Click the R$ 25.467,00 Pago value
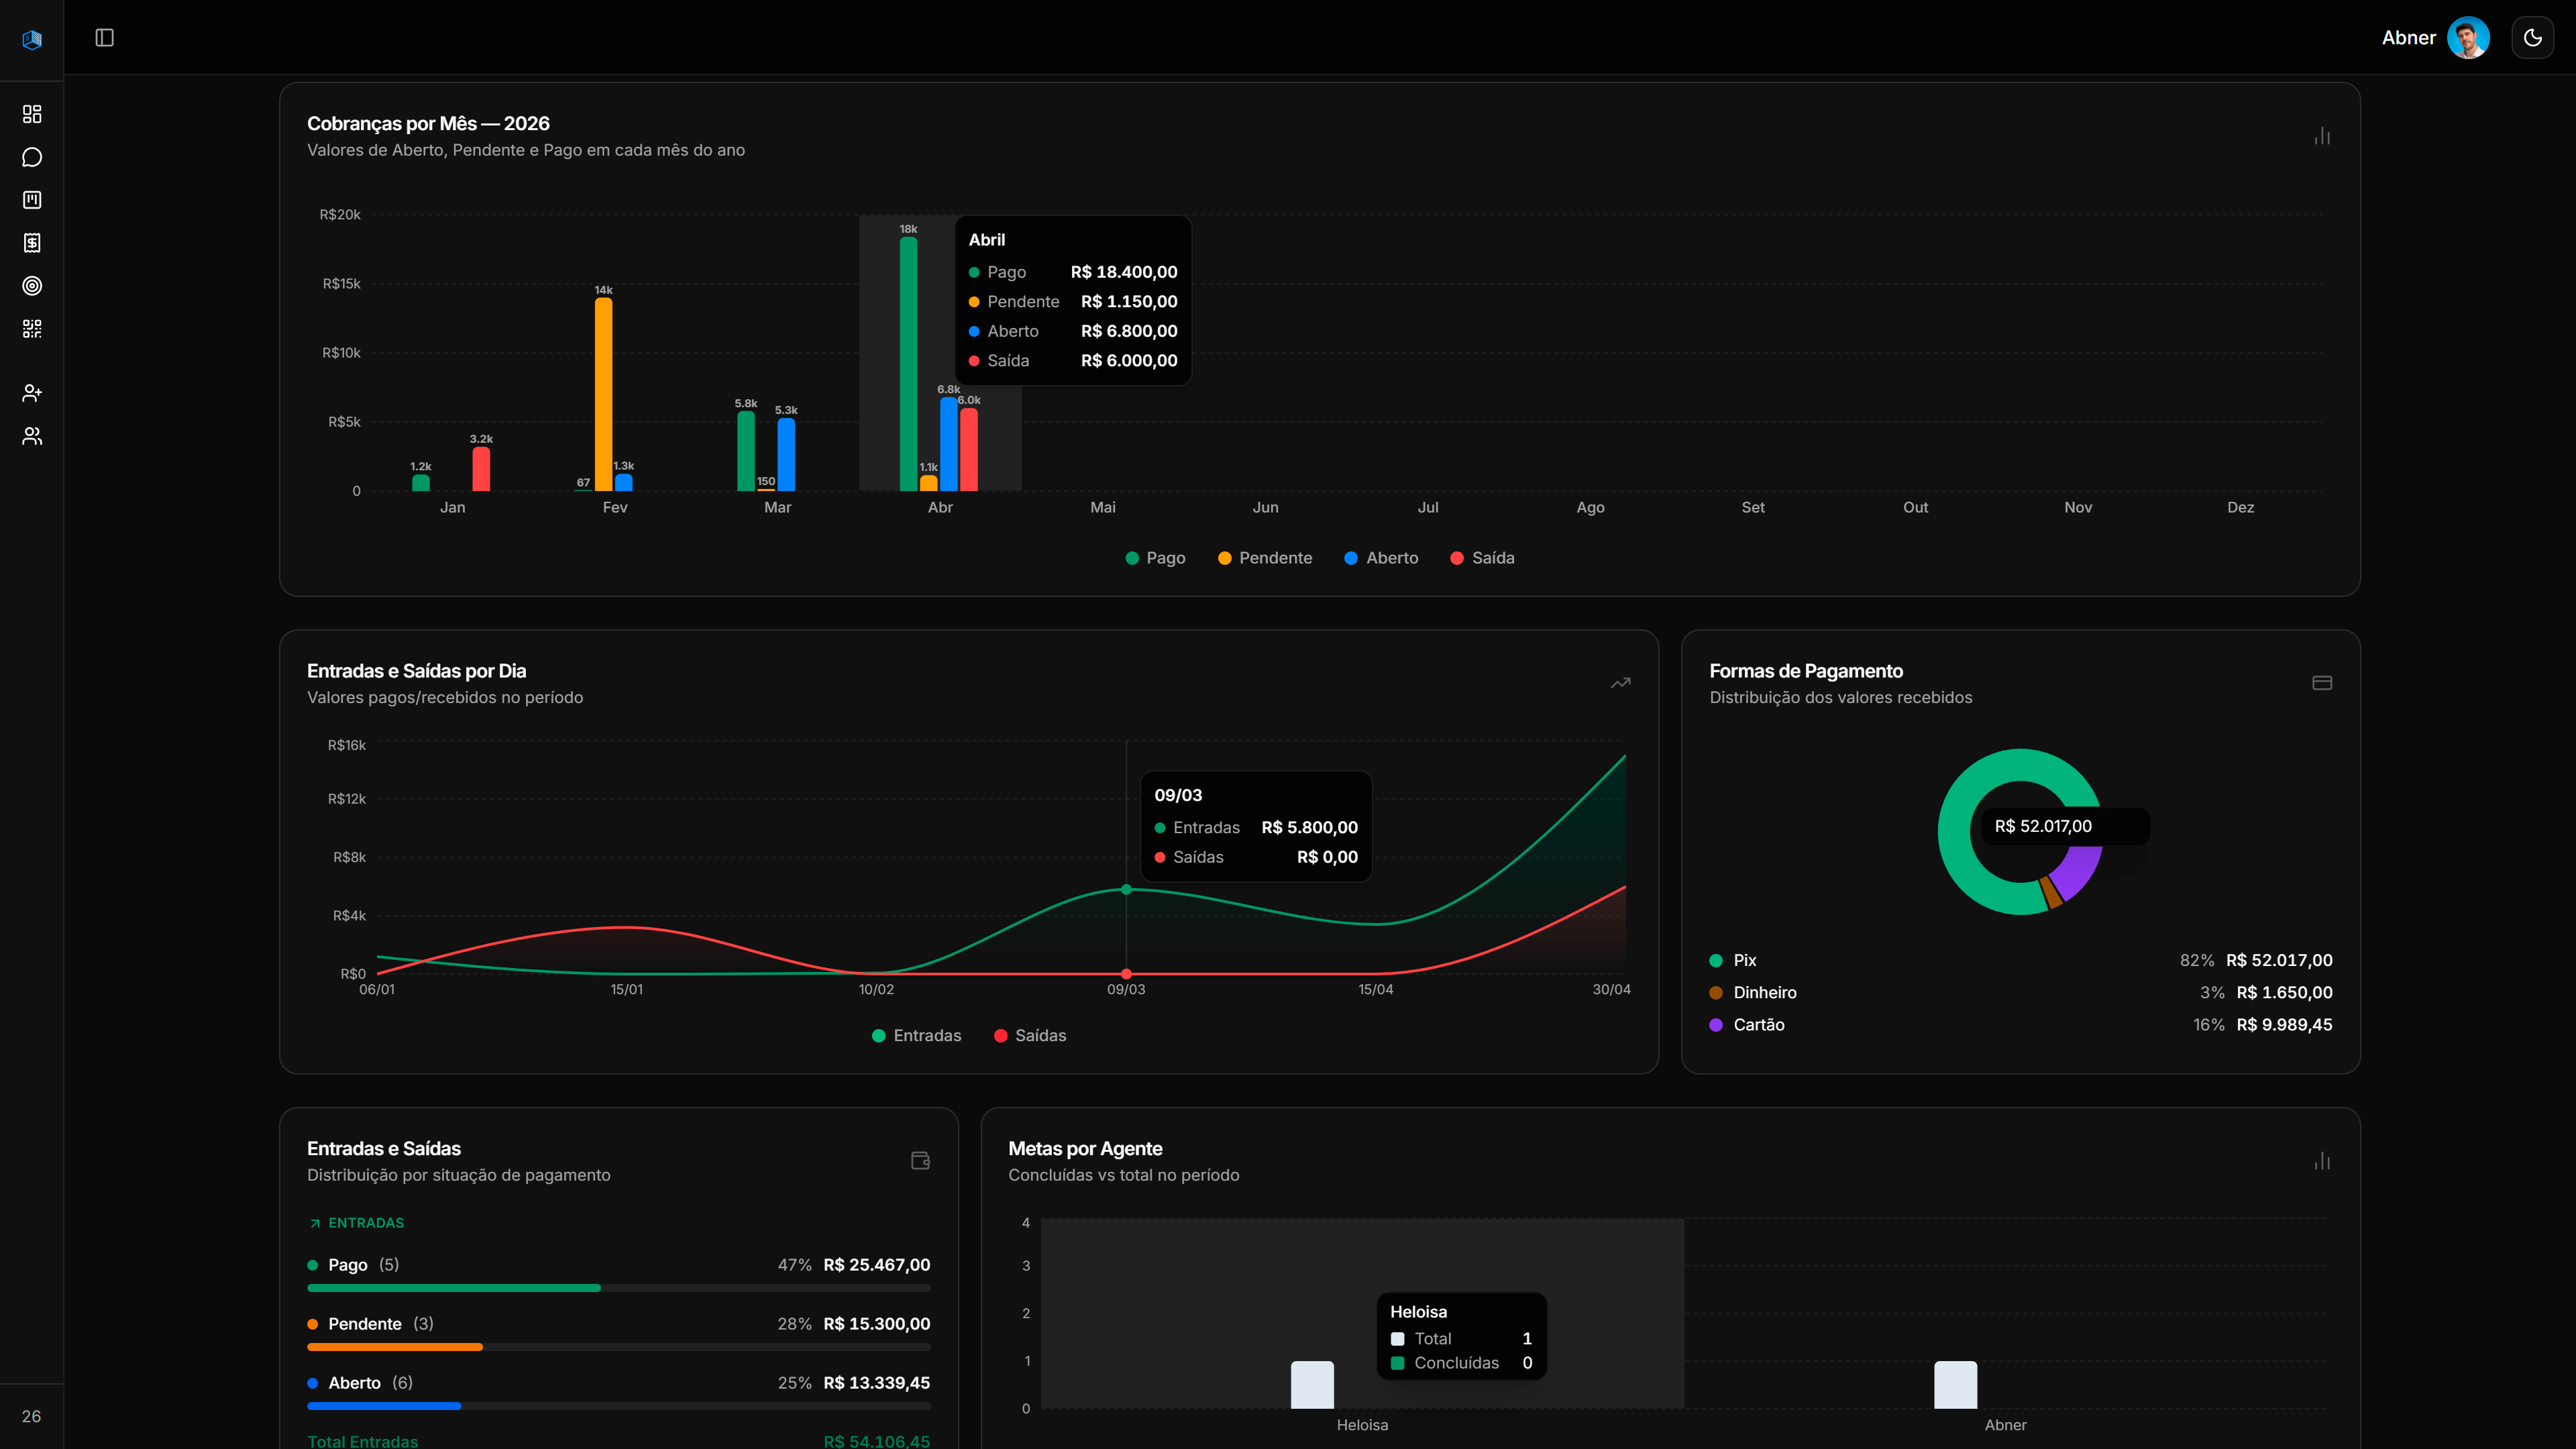The height and width of the screenshot is (1449, 2576). pyautogui.click(x=876, y=1265)
